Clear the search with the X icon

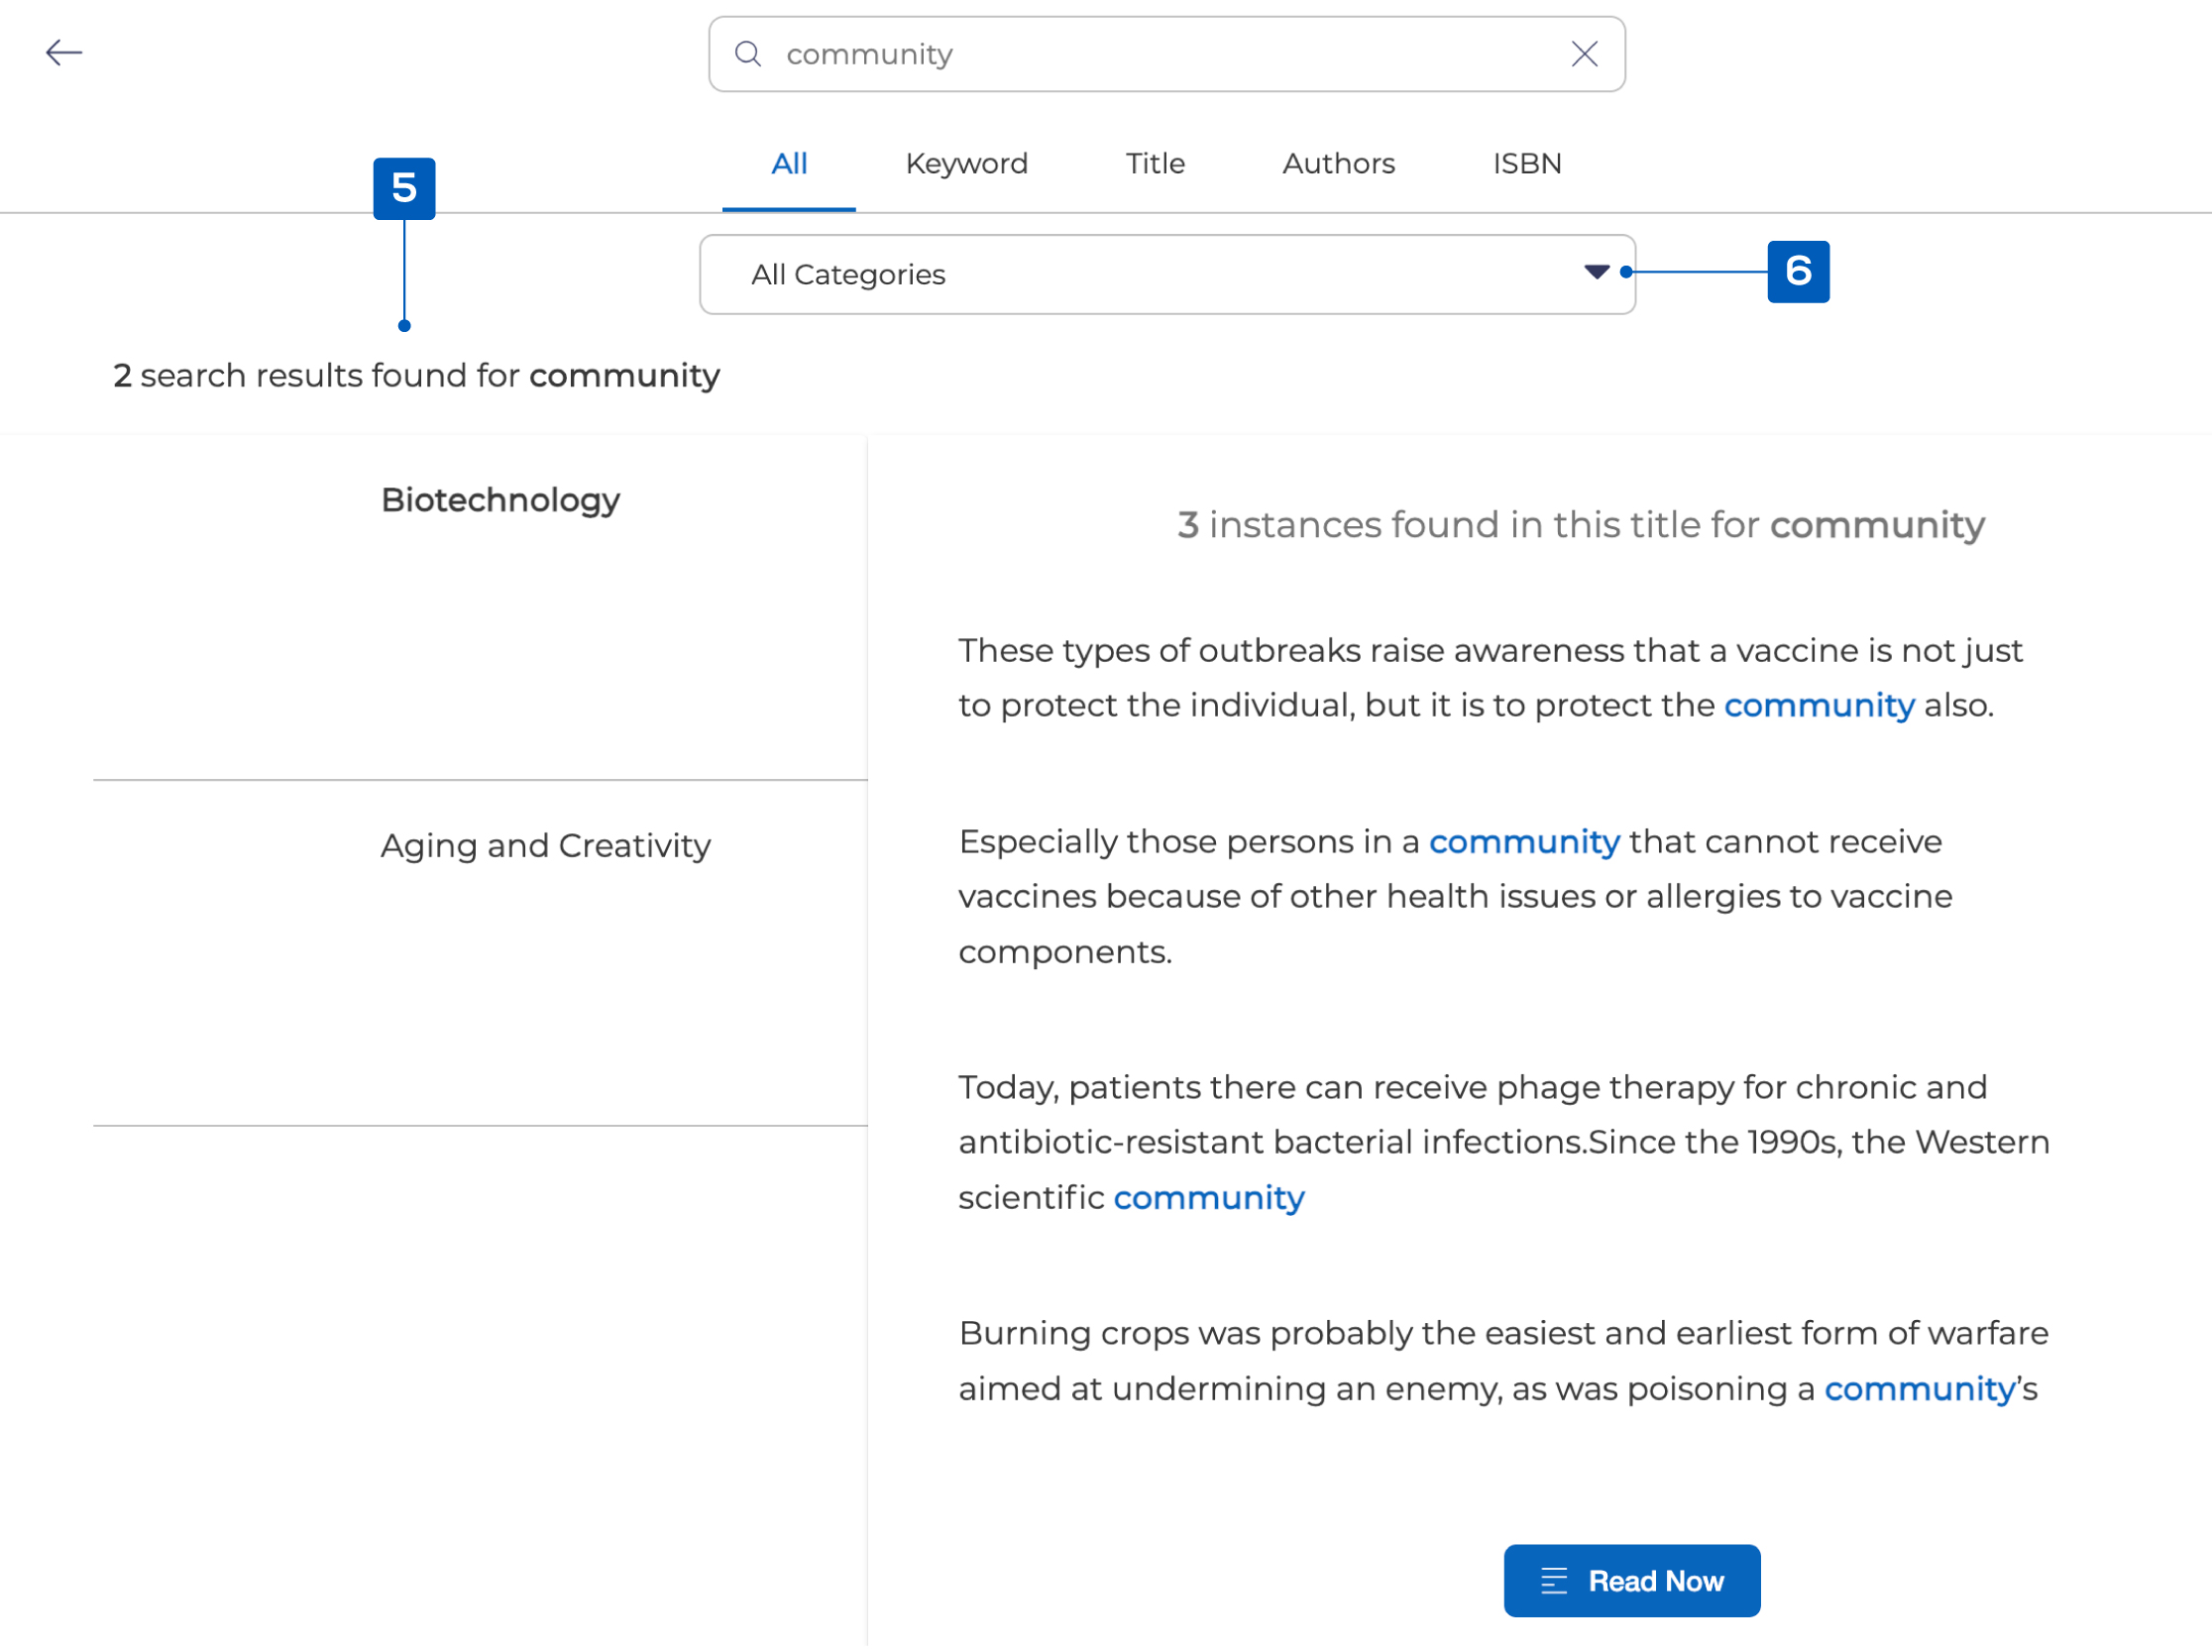point(1584,54)
